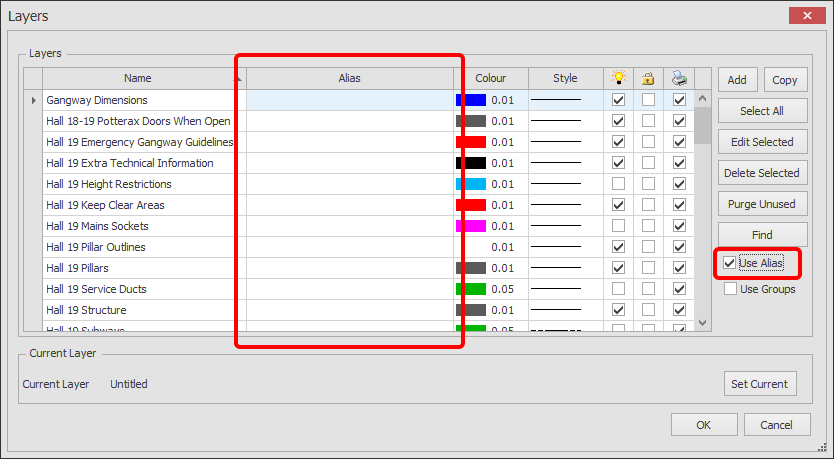Hide Hall 19 Structure layer visibility
Viewport: 834px width, 459px height.
(618, 310)
